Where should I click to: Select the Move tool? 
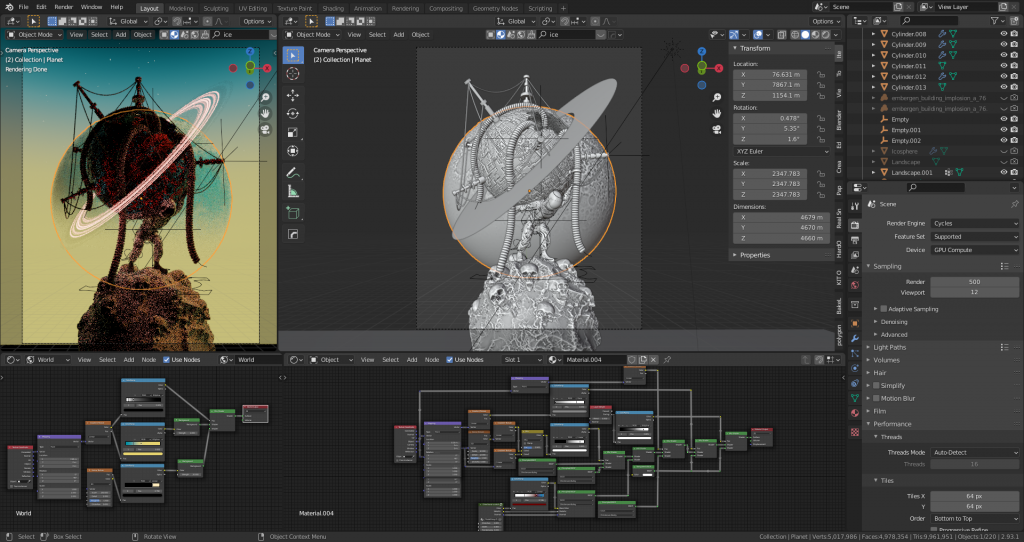[x=293, y=95]
